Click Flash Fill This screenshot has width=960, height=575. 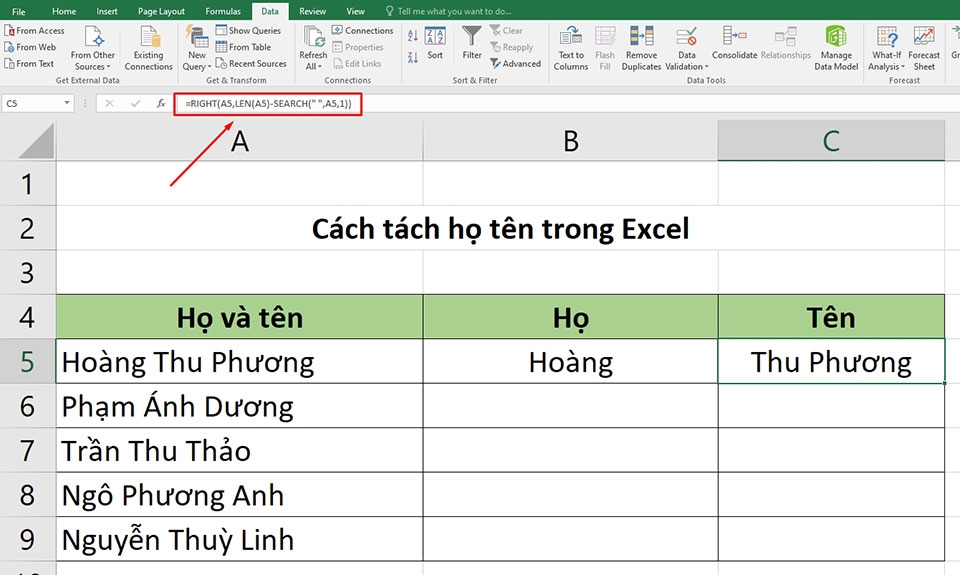tap(605, 48)
